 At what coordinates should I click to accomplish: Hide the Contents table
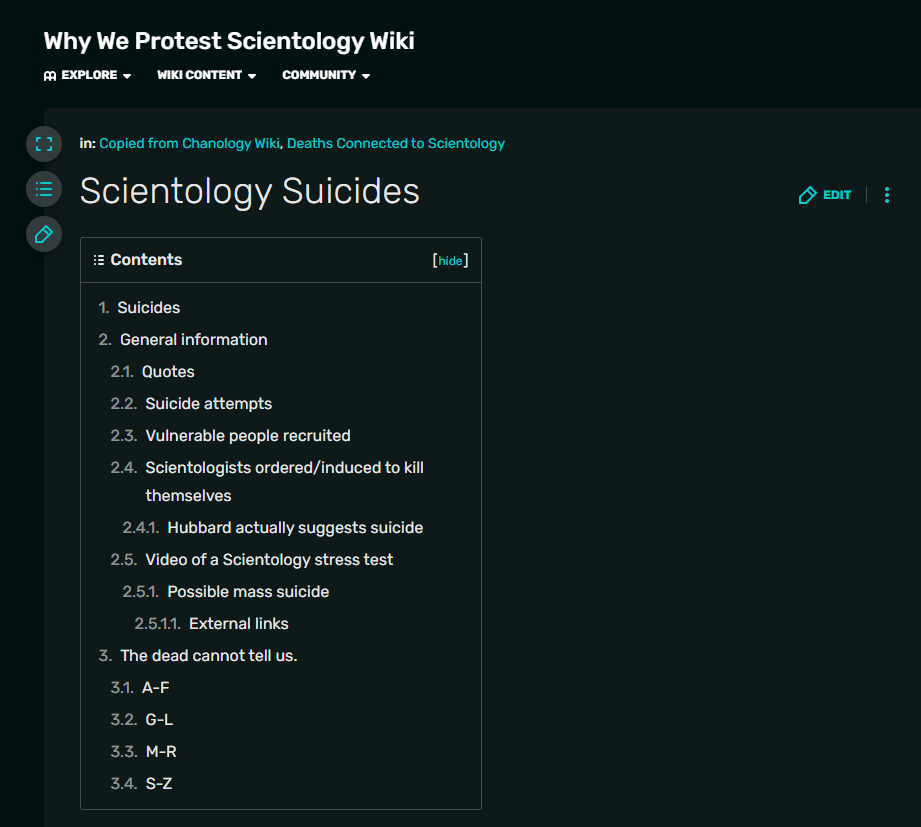[450, 261]
